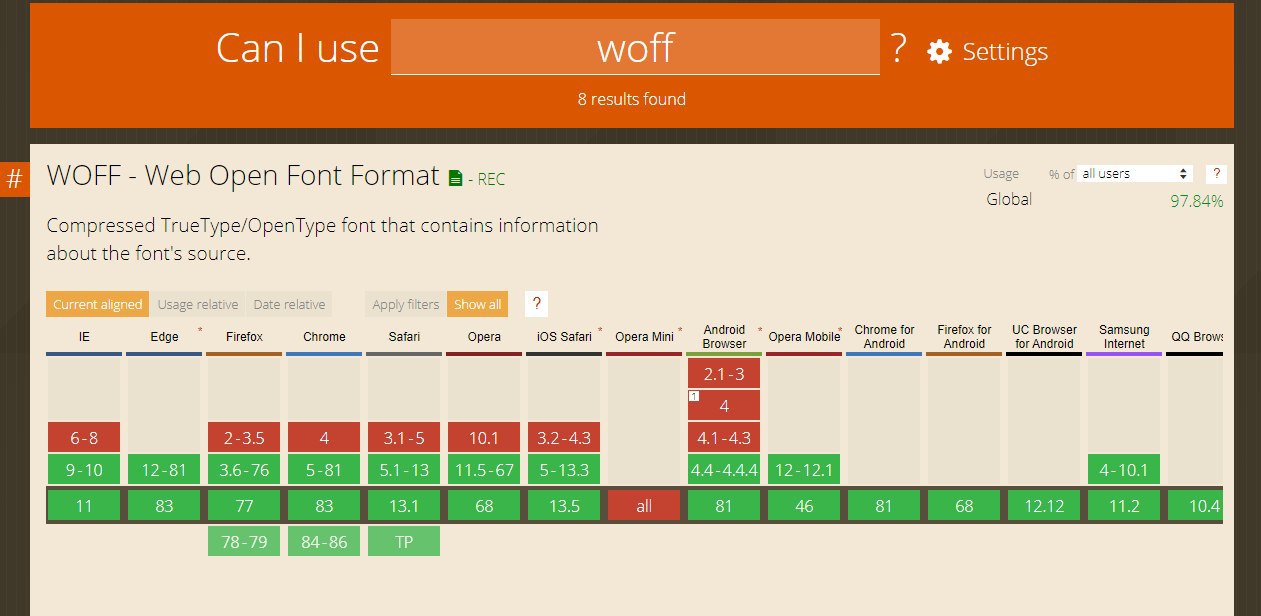This screenshot has height=616, width=1261.
Task: Click the WOFF - Web Open Font Format title
Action: click(x=243, y=176)
